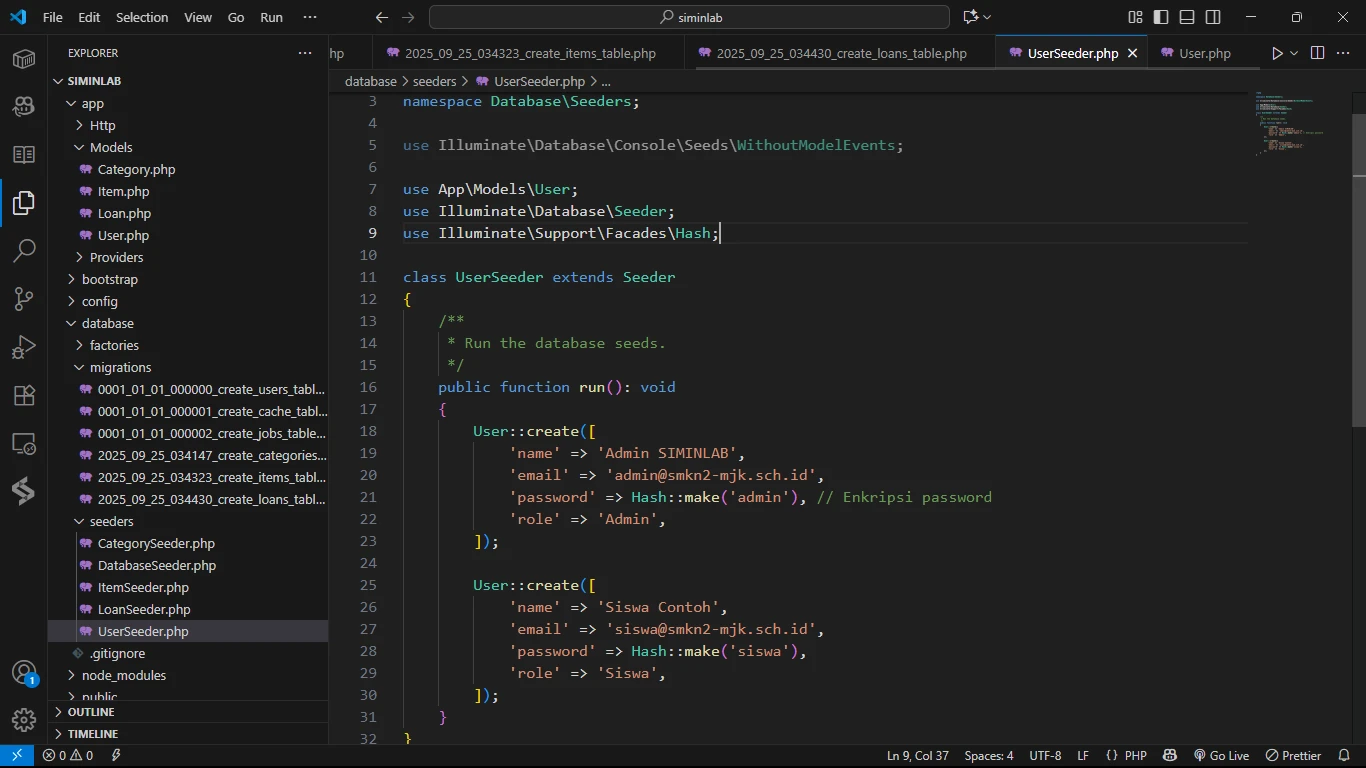Open CategorySeeder.php in the explorer

(x=156, y=543)
